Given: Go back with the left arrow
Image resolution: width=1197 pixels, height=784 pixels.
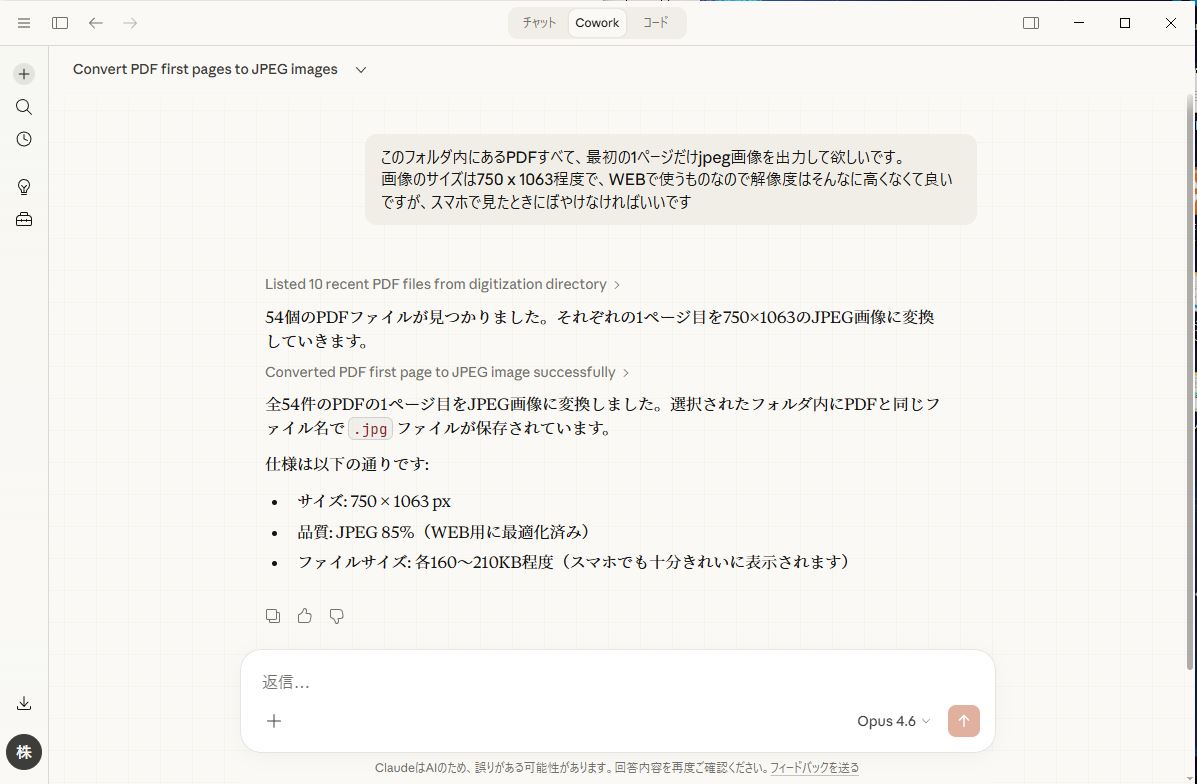Looking at the screenshot, I should [96, 23].
